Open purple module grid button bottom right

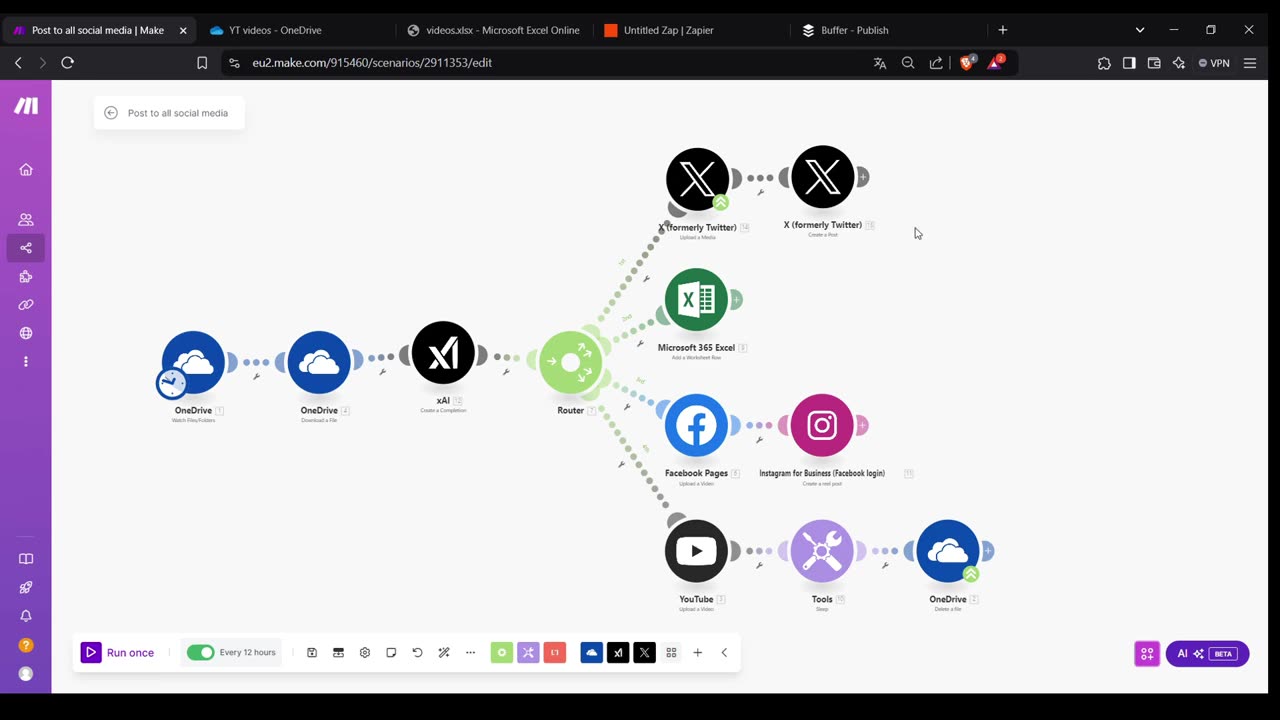pyautogui.click(x=1147, y=654)
